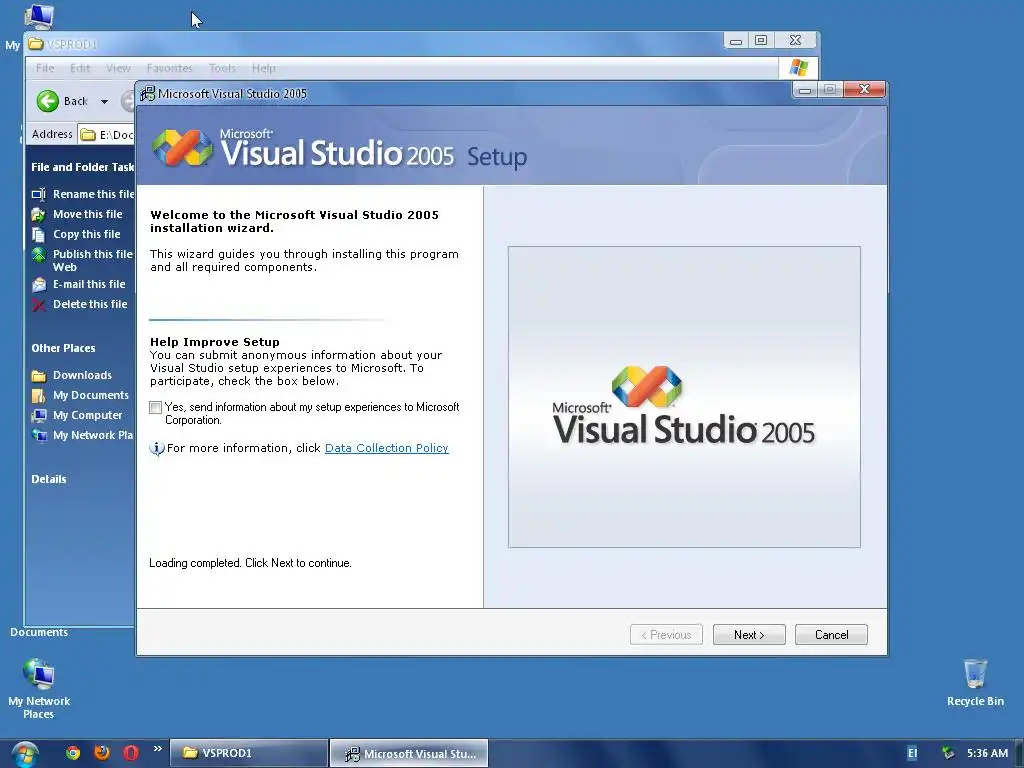Launch Opera from the quick launch bar
Viewport: 1024px width, 768px height.
(131, 753)
